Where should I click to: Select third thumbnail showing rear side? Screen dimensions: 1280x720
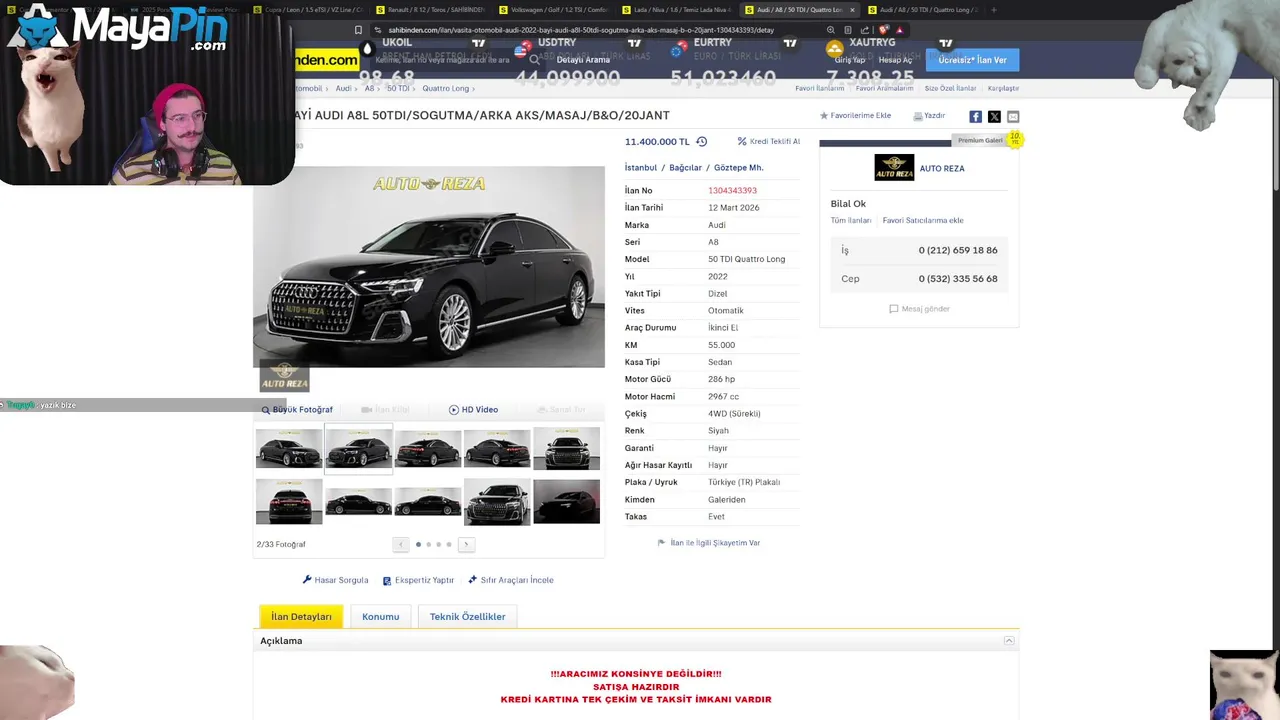pos(428,448)
